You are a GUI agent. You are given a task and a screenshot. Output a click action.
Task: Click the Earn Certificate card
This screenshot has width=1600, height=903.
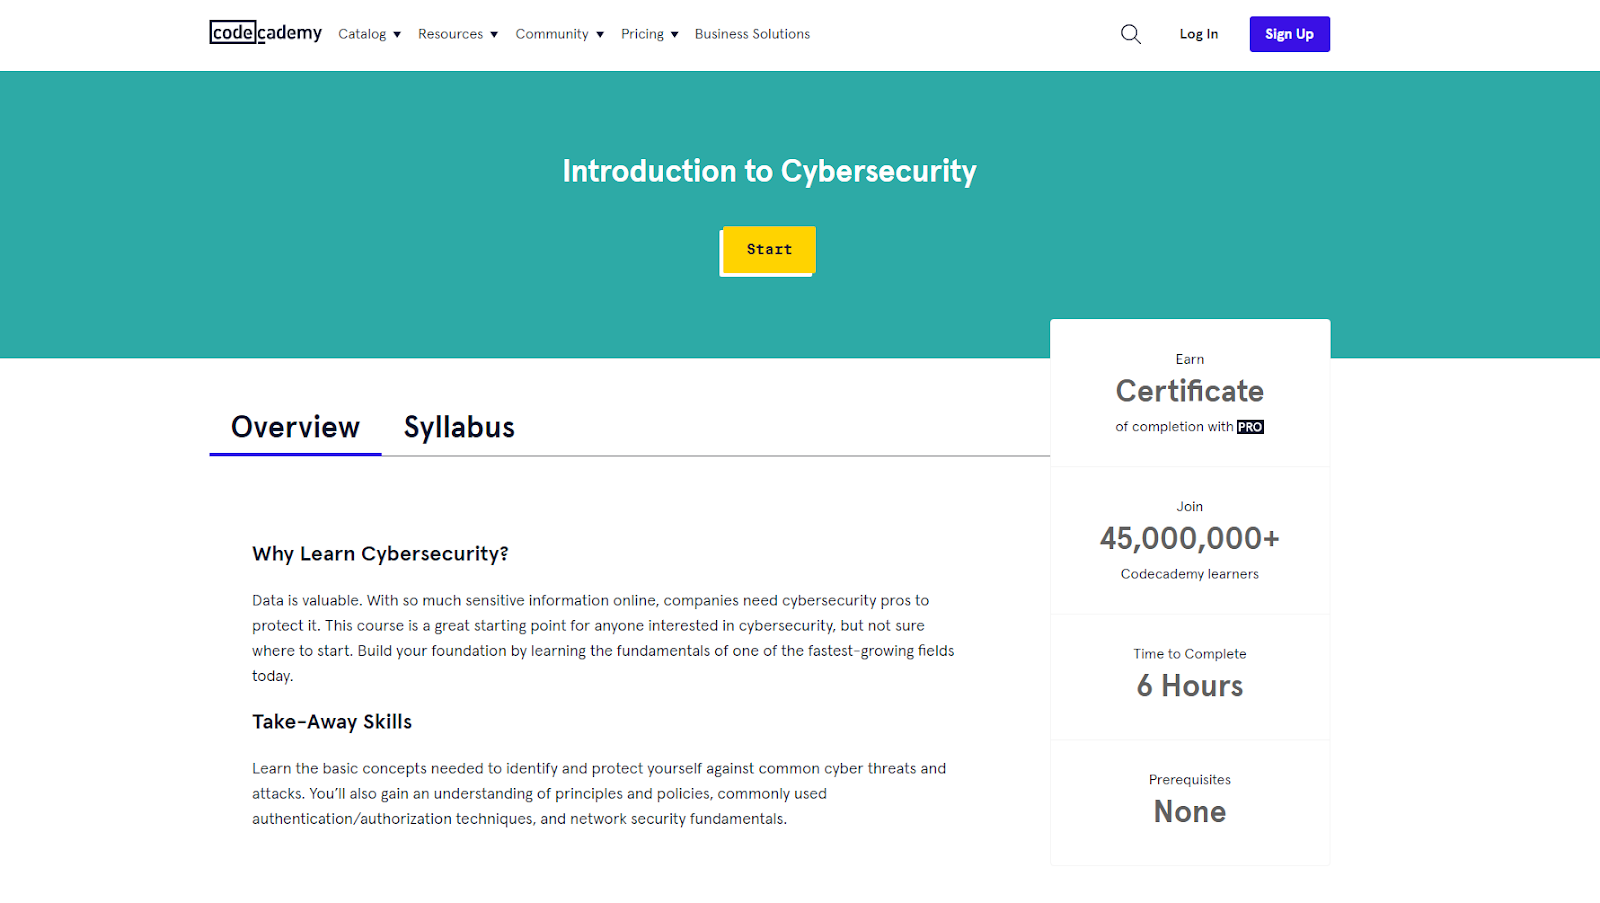pos(1189,392)
